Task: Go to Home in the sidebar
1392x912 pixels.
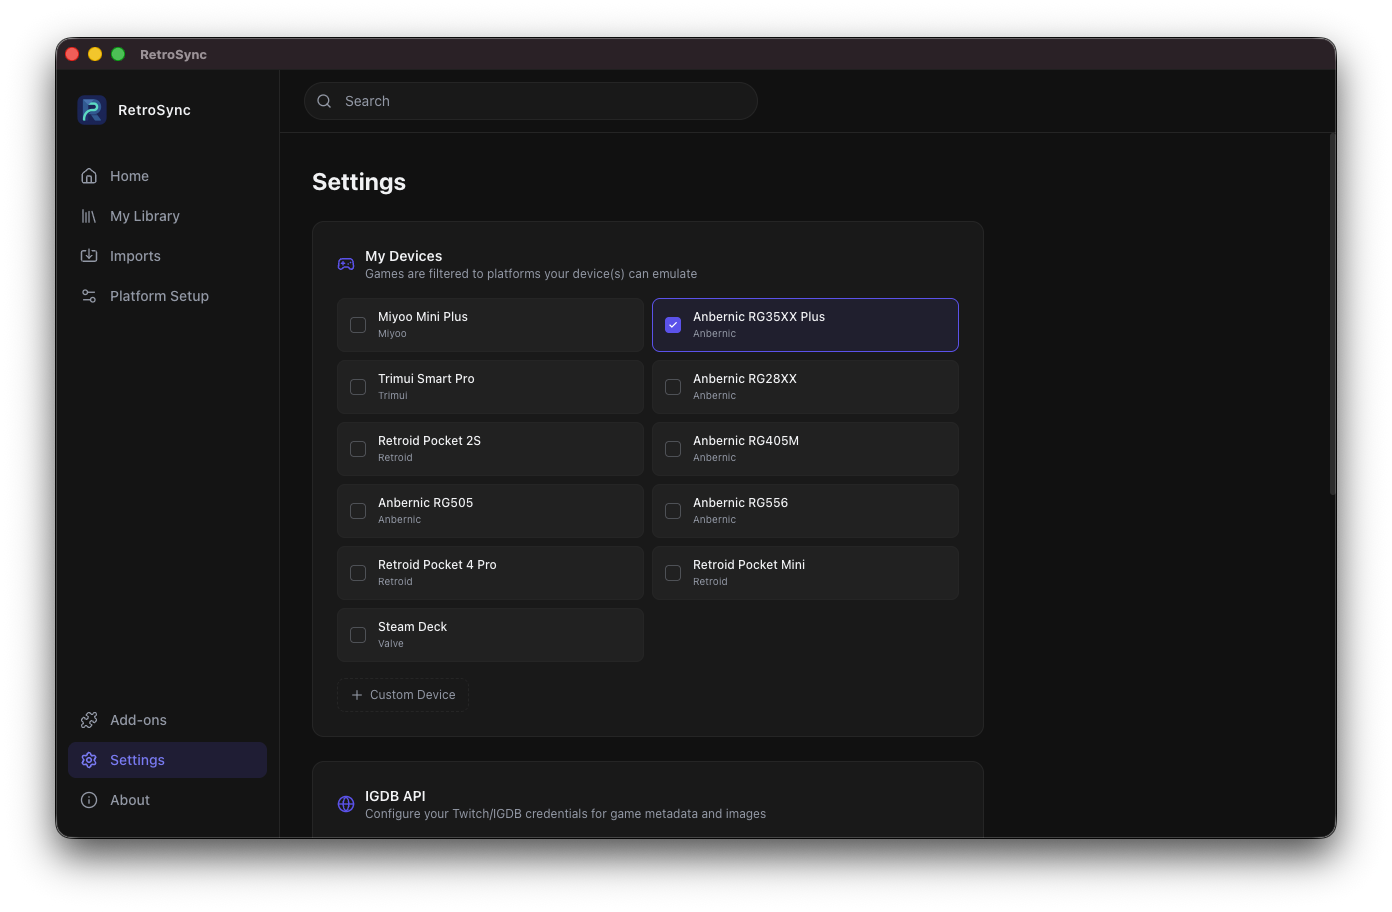Action: [x=167, y=176]
